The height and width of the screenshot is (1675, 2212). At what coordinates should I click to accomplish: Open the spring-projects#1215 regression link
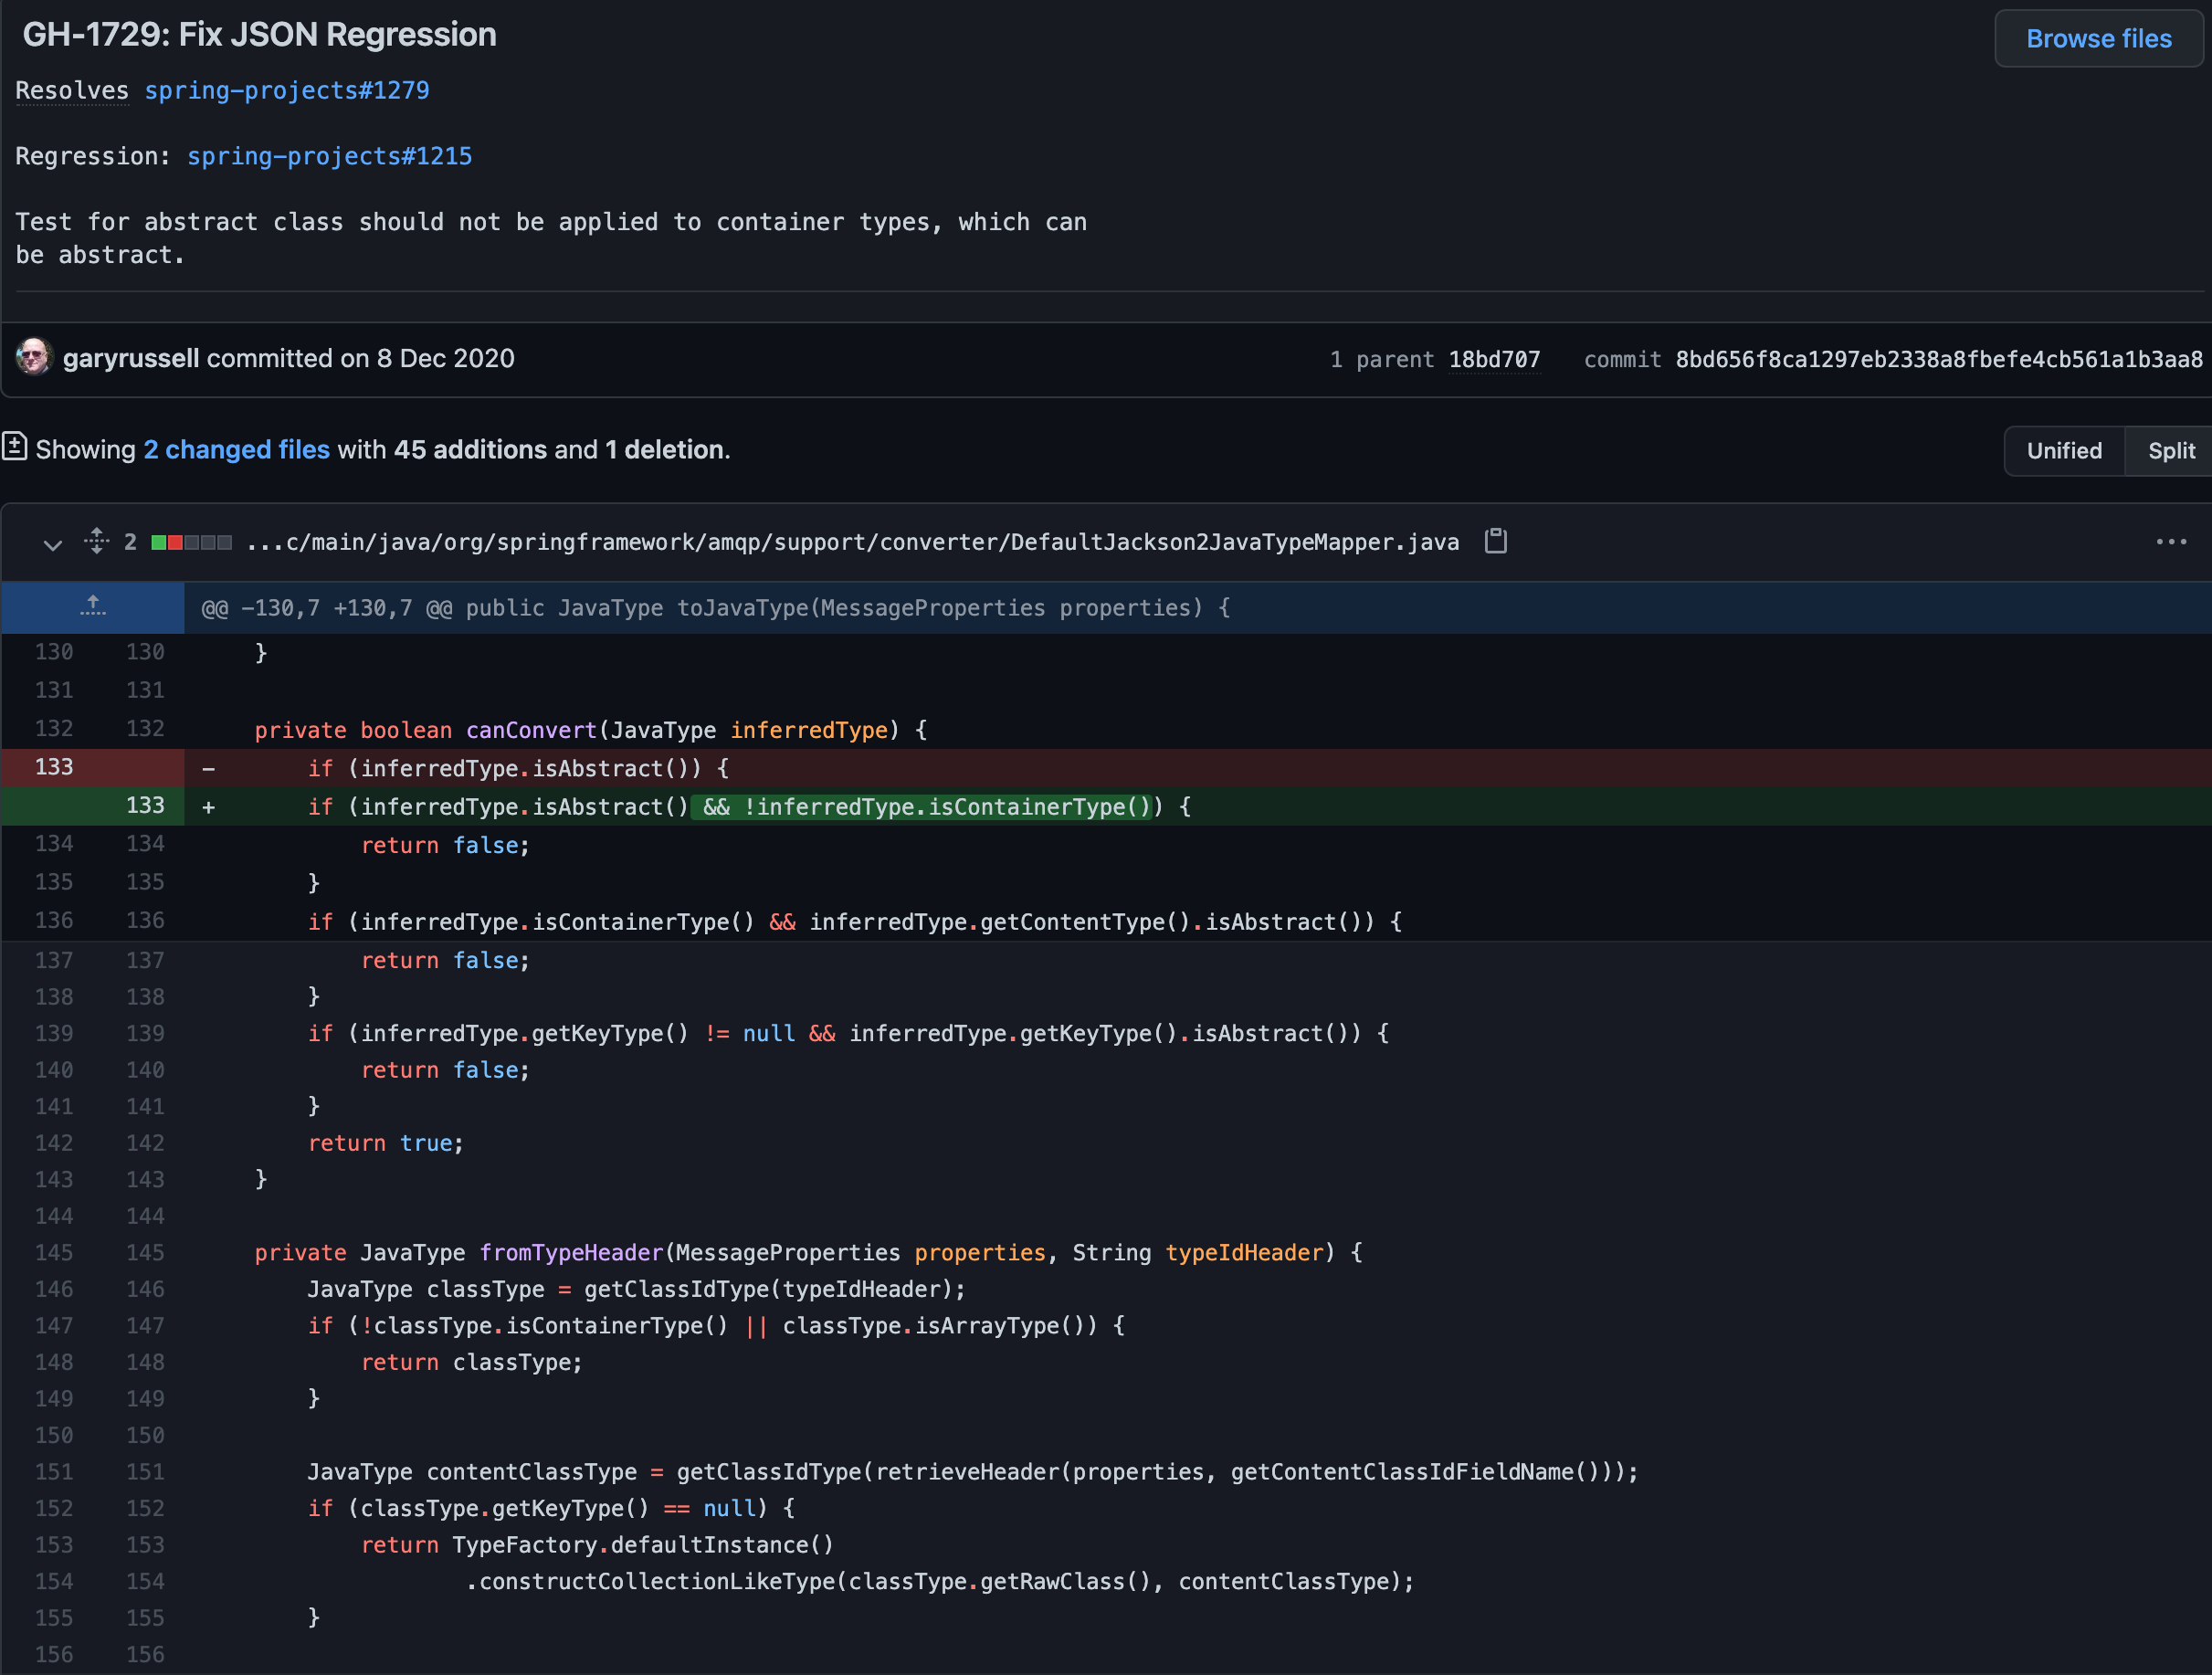(329, 156)
